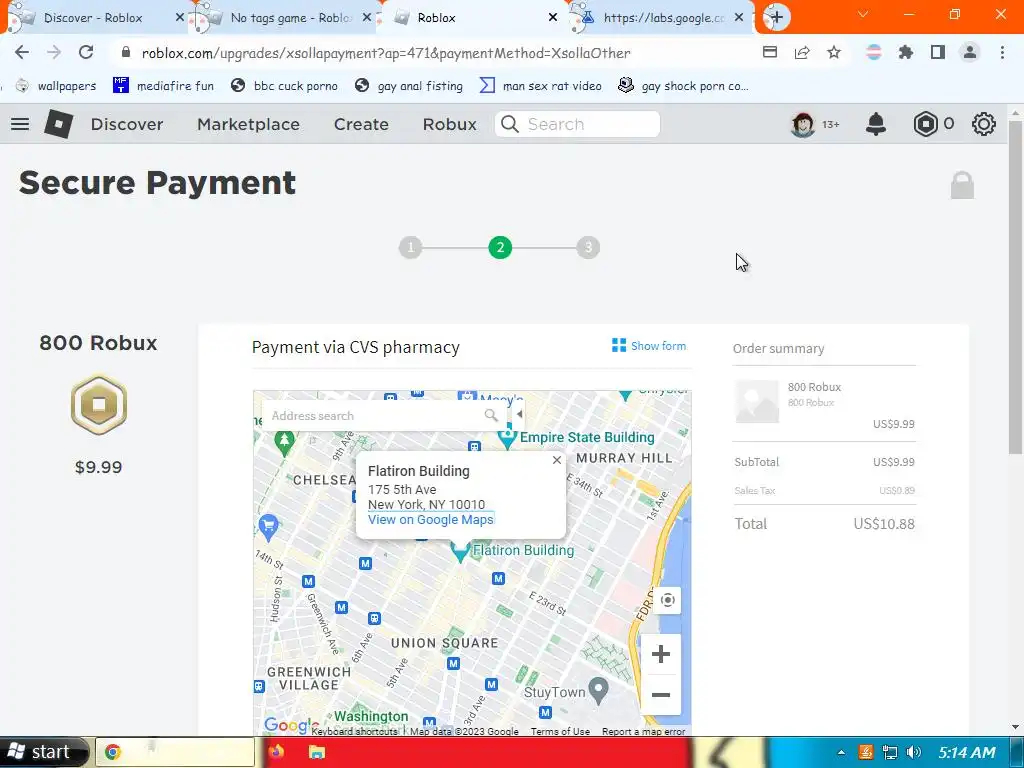This screenshot has height=768, width=1024.
Task: Click Report a map error link
Action: click(x=643, y=731)
